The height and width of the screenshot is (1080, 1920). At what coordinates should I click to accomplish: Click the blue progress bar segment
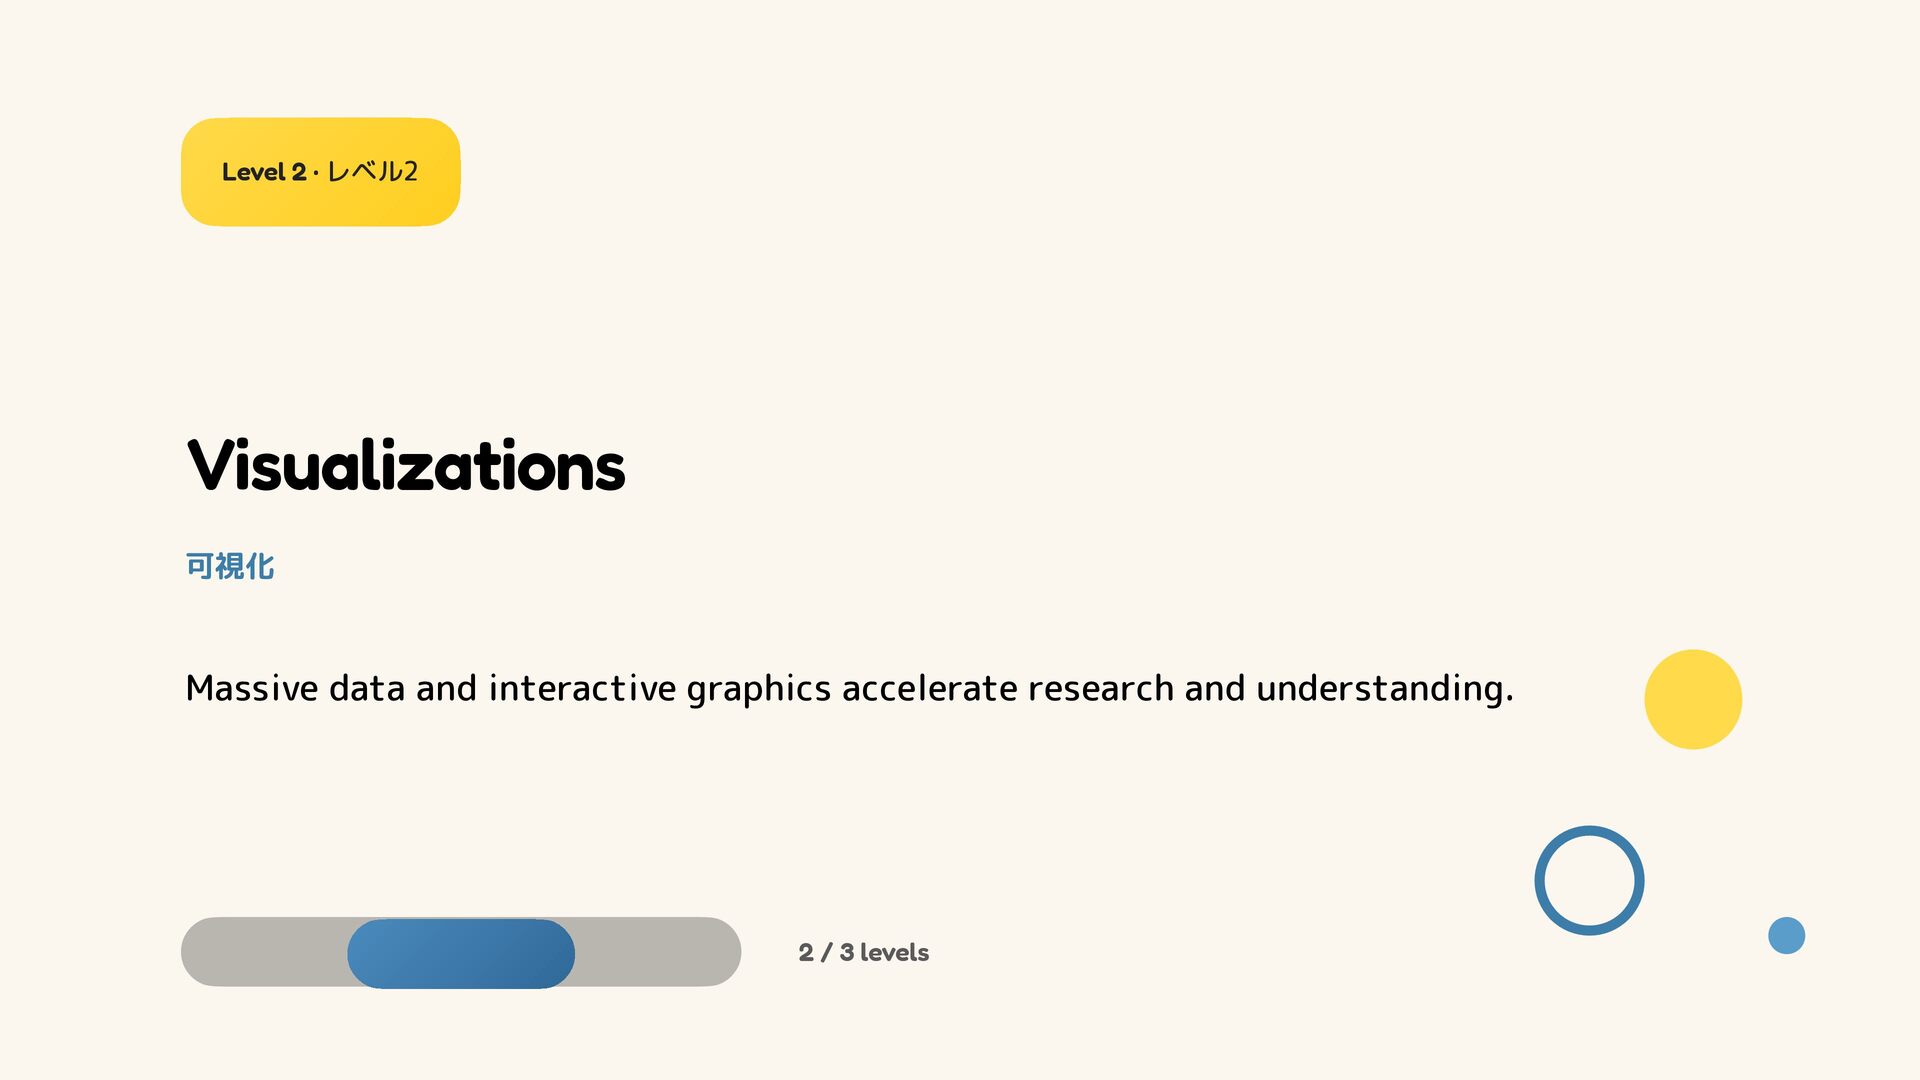click(461, 953)
